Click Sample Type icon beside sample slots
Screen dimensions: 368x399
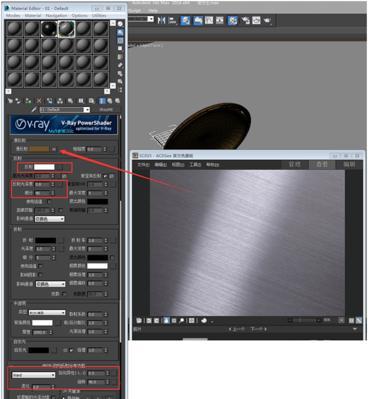click(120, 24)
